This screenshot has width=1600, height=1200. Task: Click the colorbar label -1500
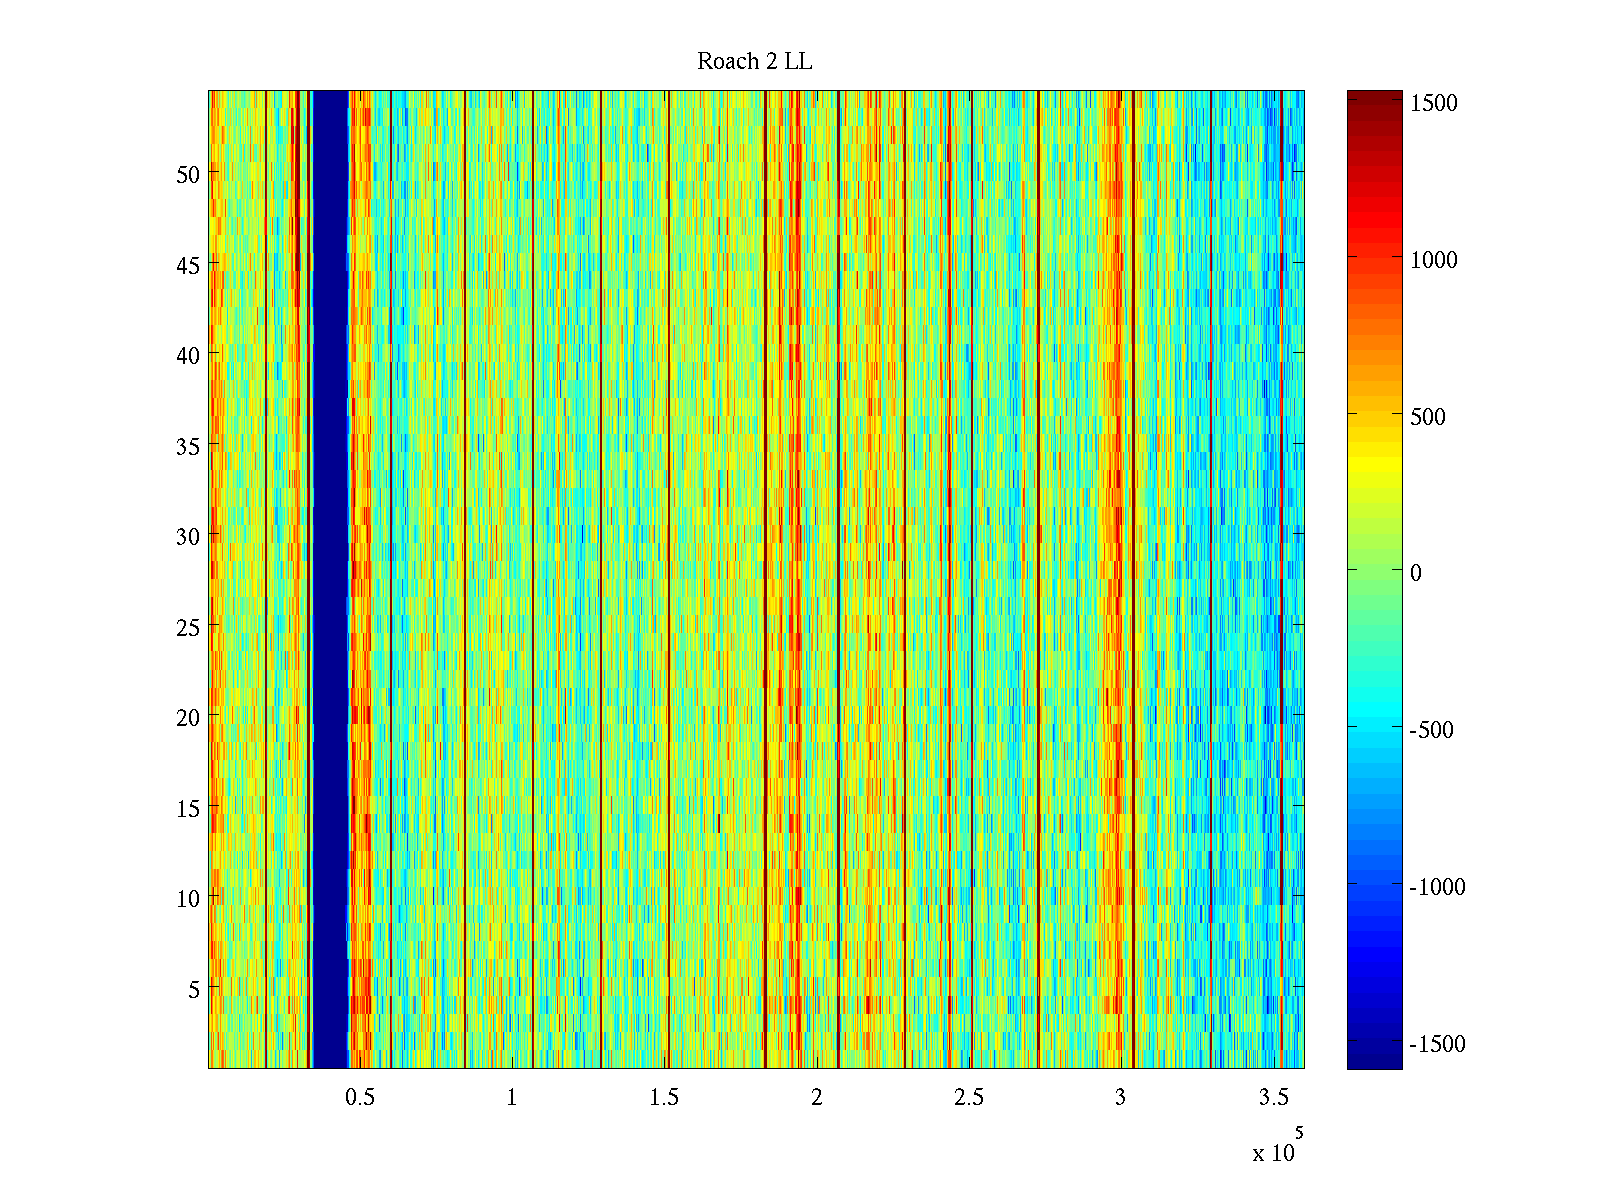1437,1044
